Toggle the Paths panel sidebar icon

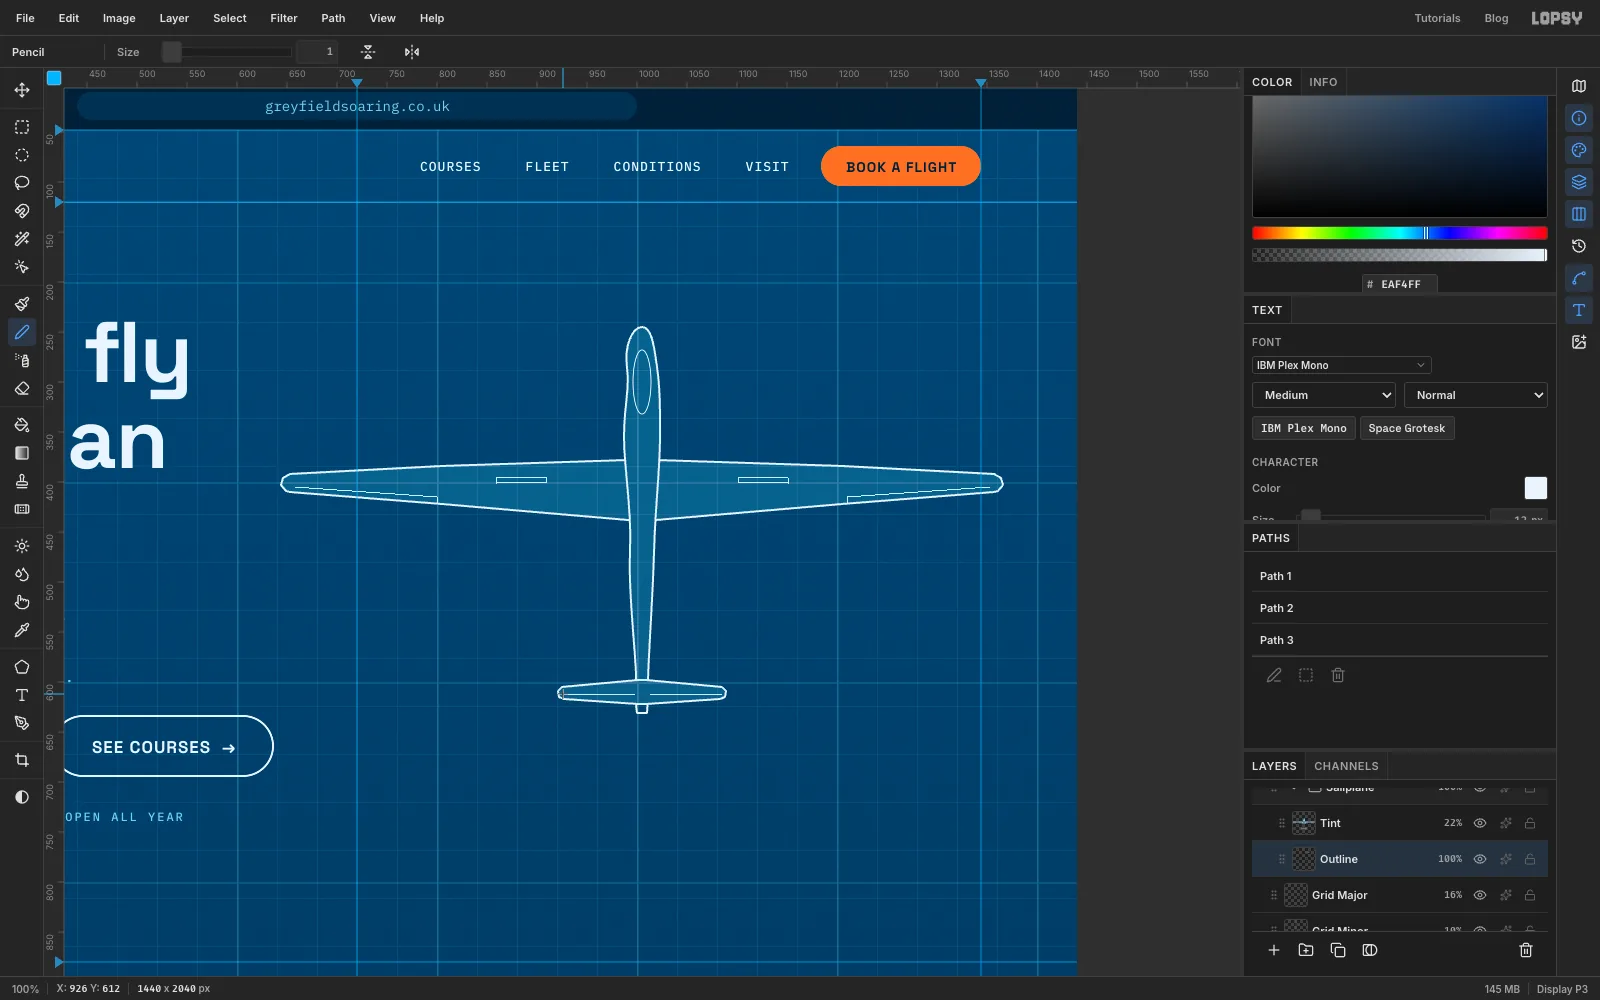[x=1579, y=278]
